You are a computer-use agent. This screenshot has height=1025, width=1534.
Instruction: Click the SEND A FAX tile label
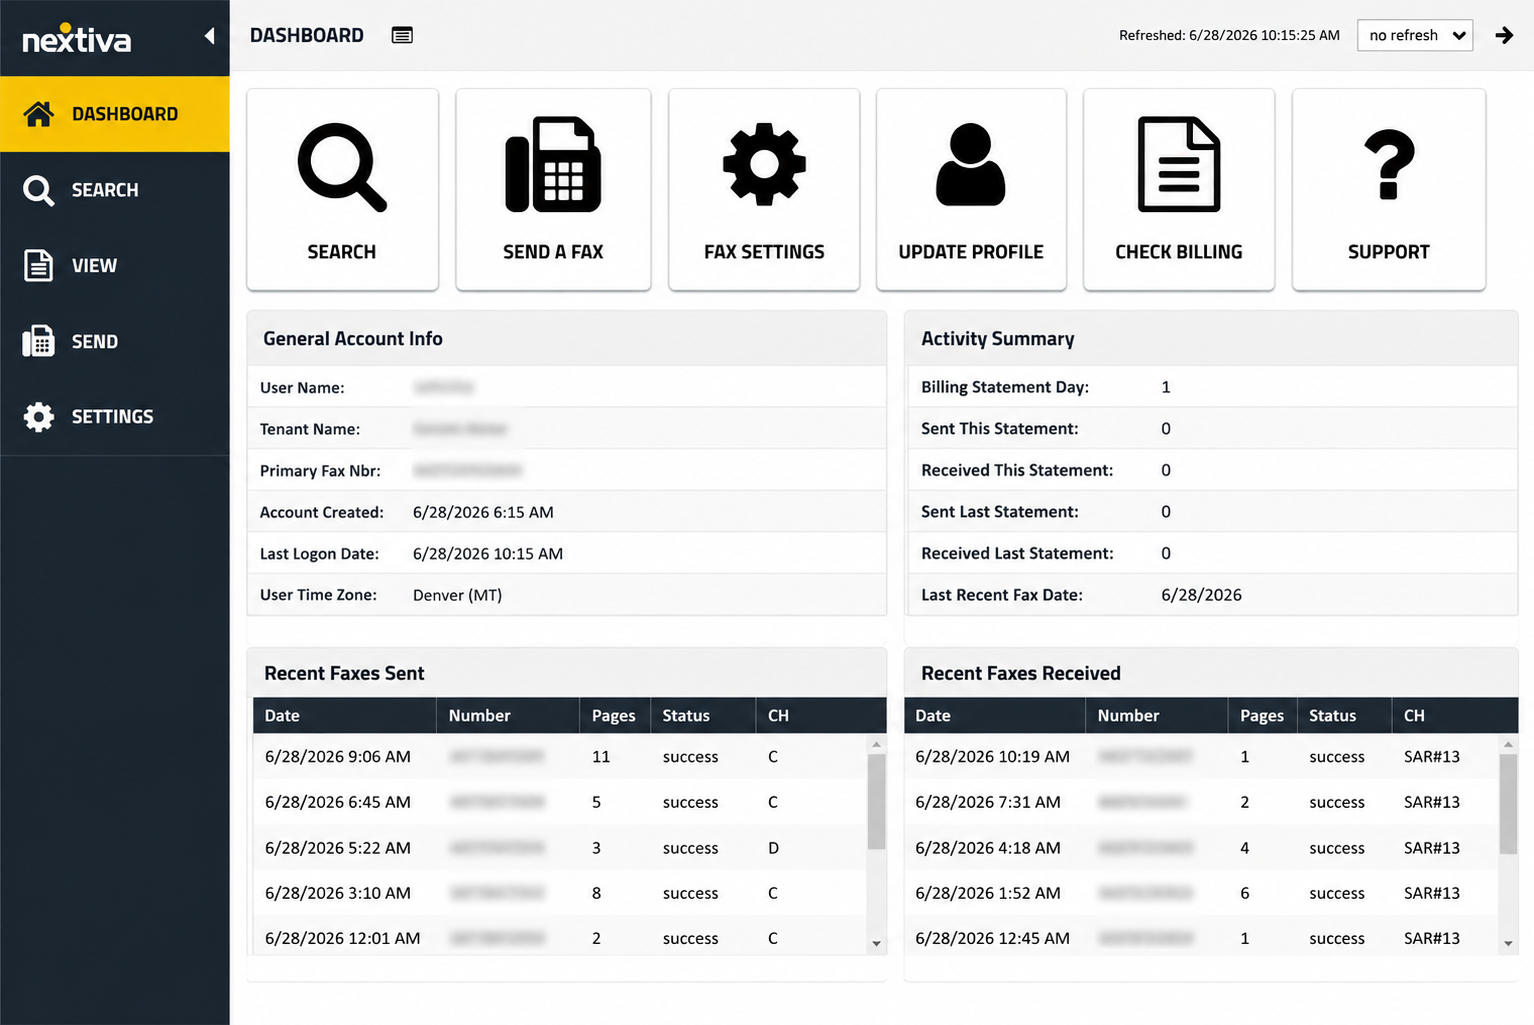click(x=553, y=252)
